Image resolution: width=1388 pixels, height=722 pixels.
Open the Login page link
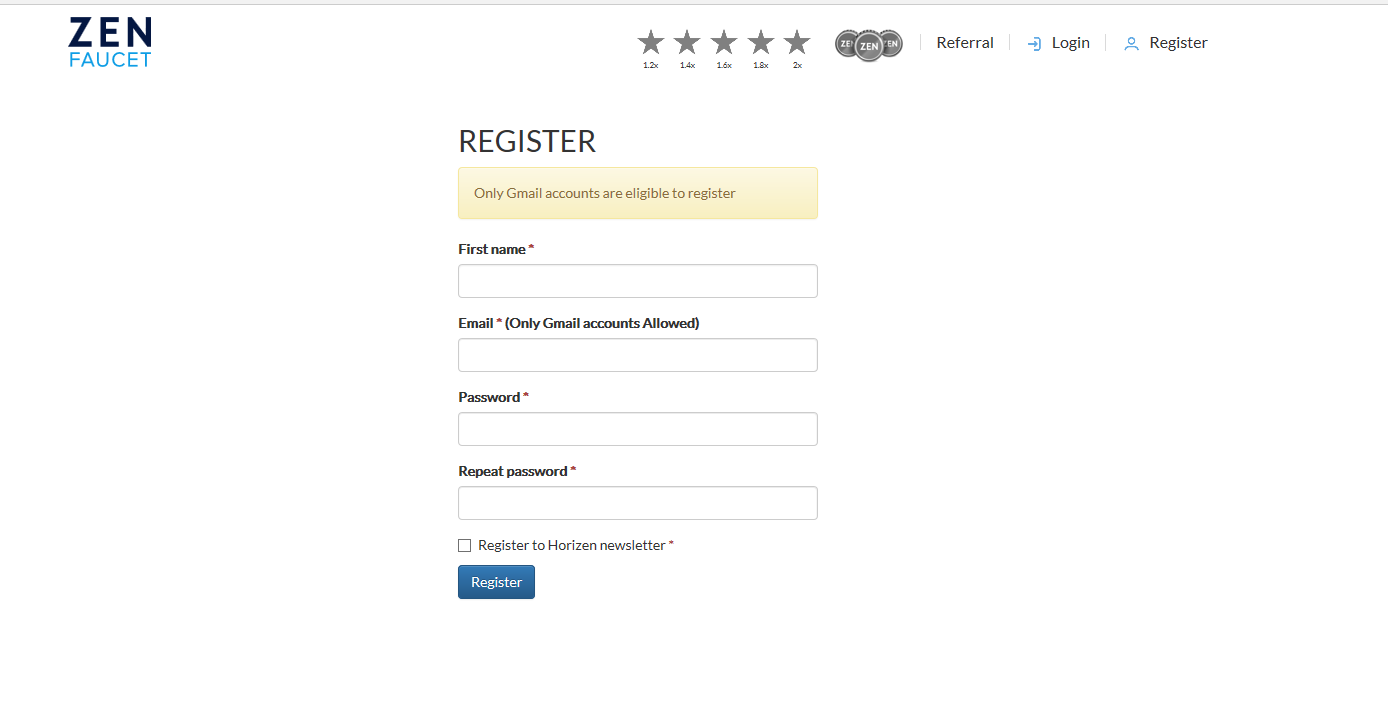click(x=1071, y=43)
